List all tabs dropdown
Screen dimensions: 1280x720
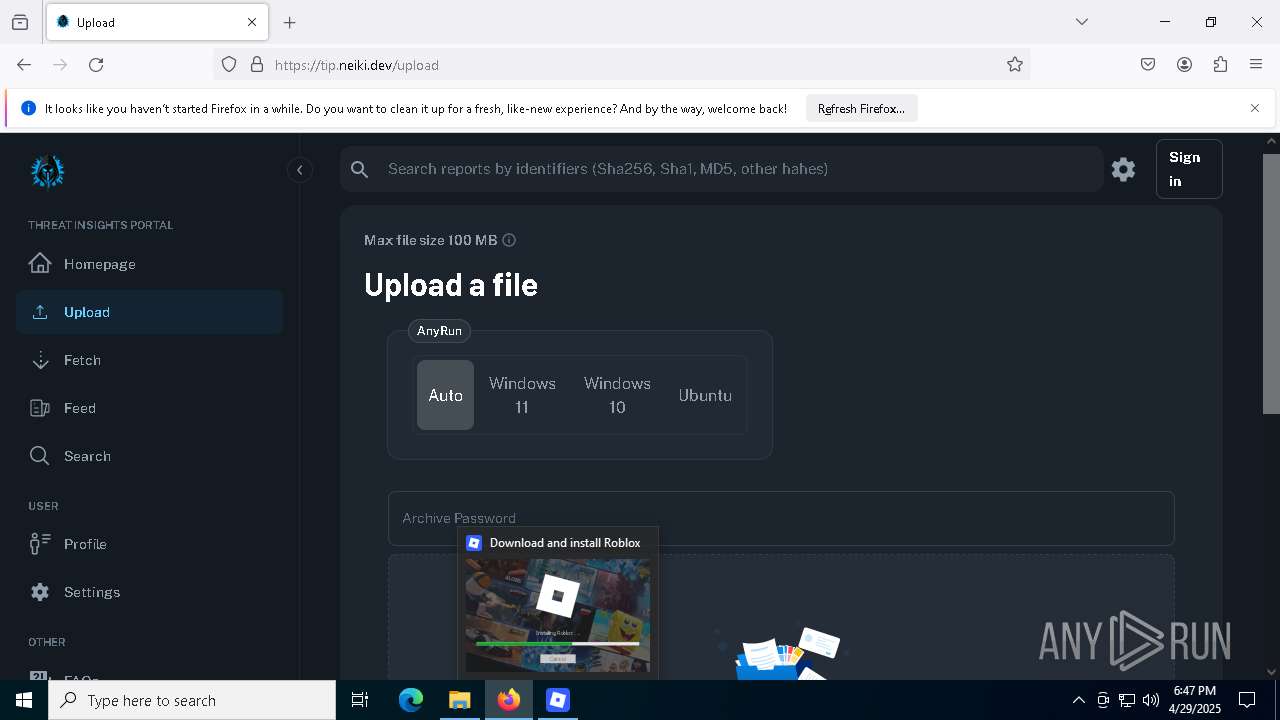click(x=1082, y=22)
